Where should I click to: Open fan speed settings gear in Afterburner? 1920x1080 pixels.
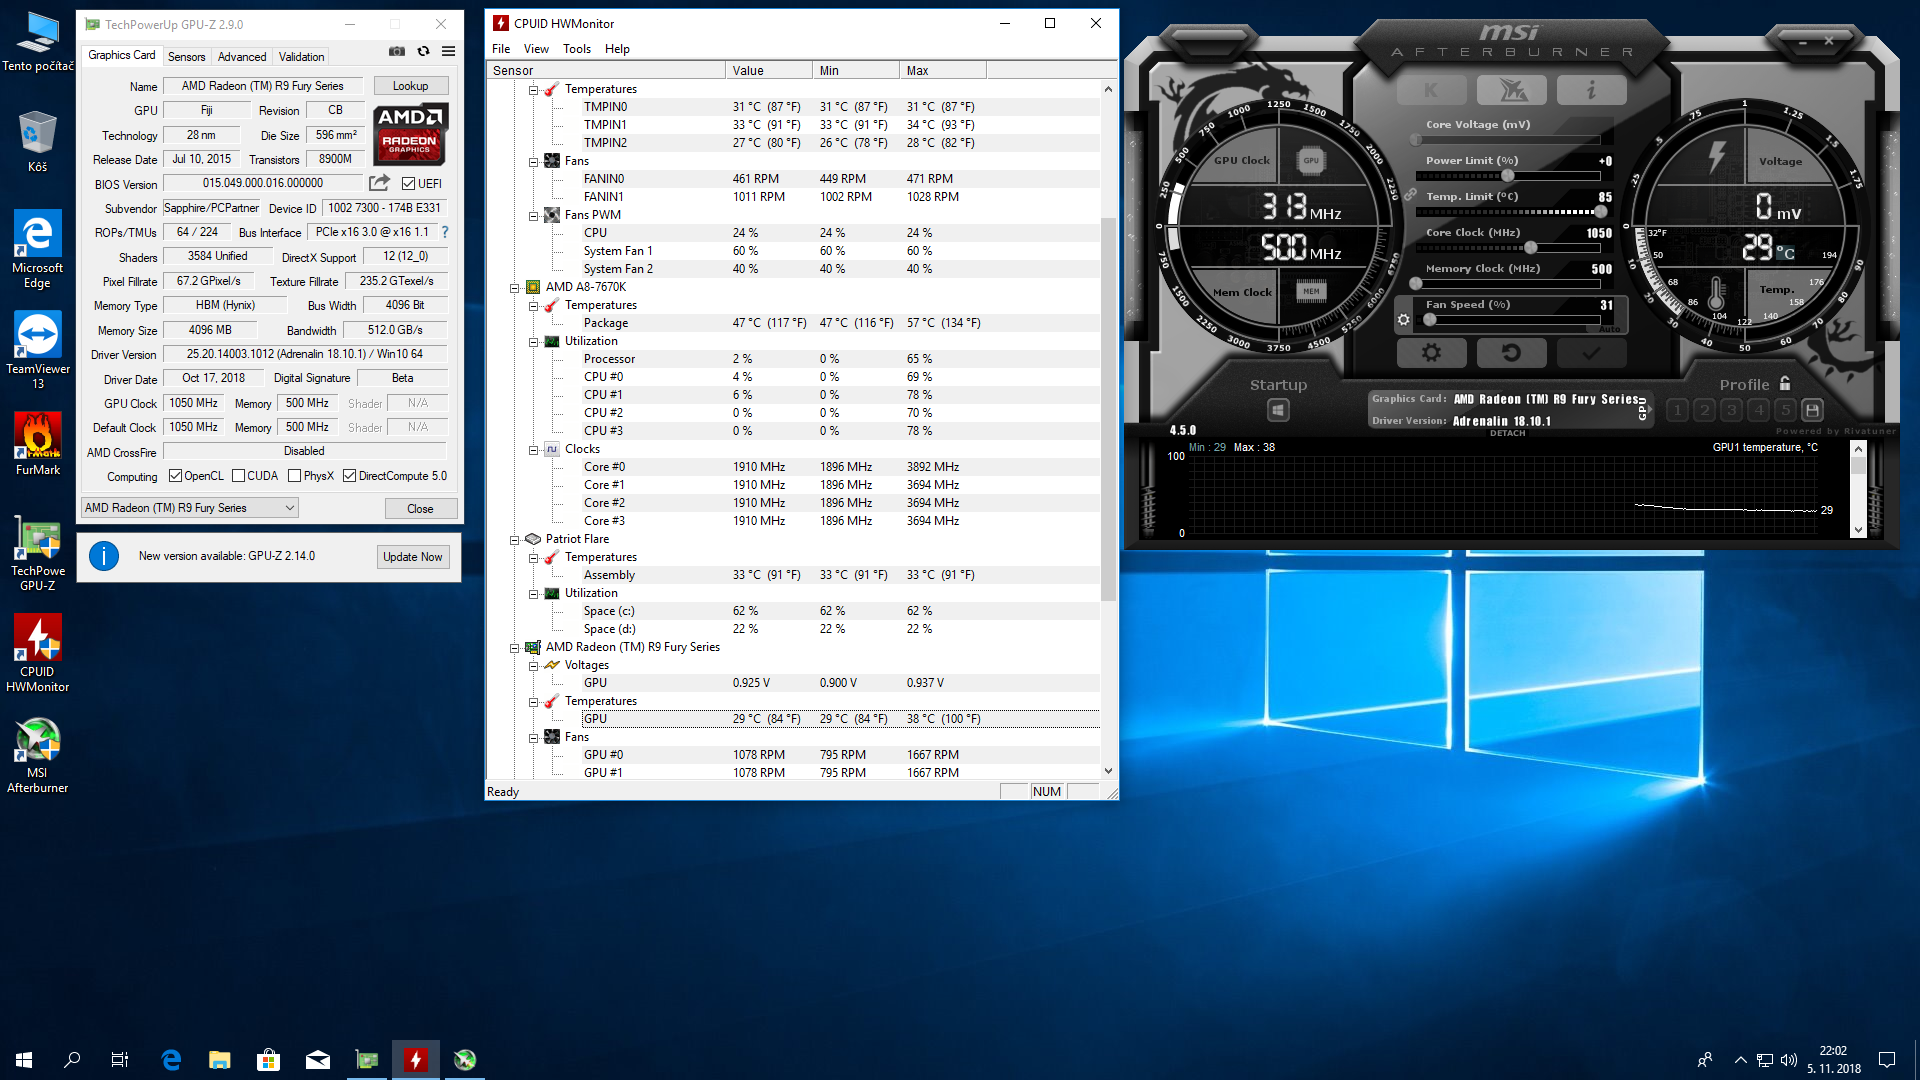[1403, 320]
